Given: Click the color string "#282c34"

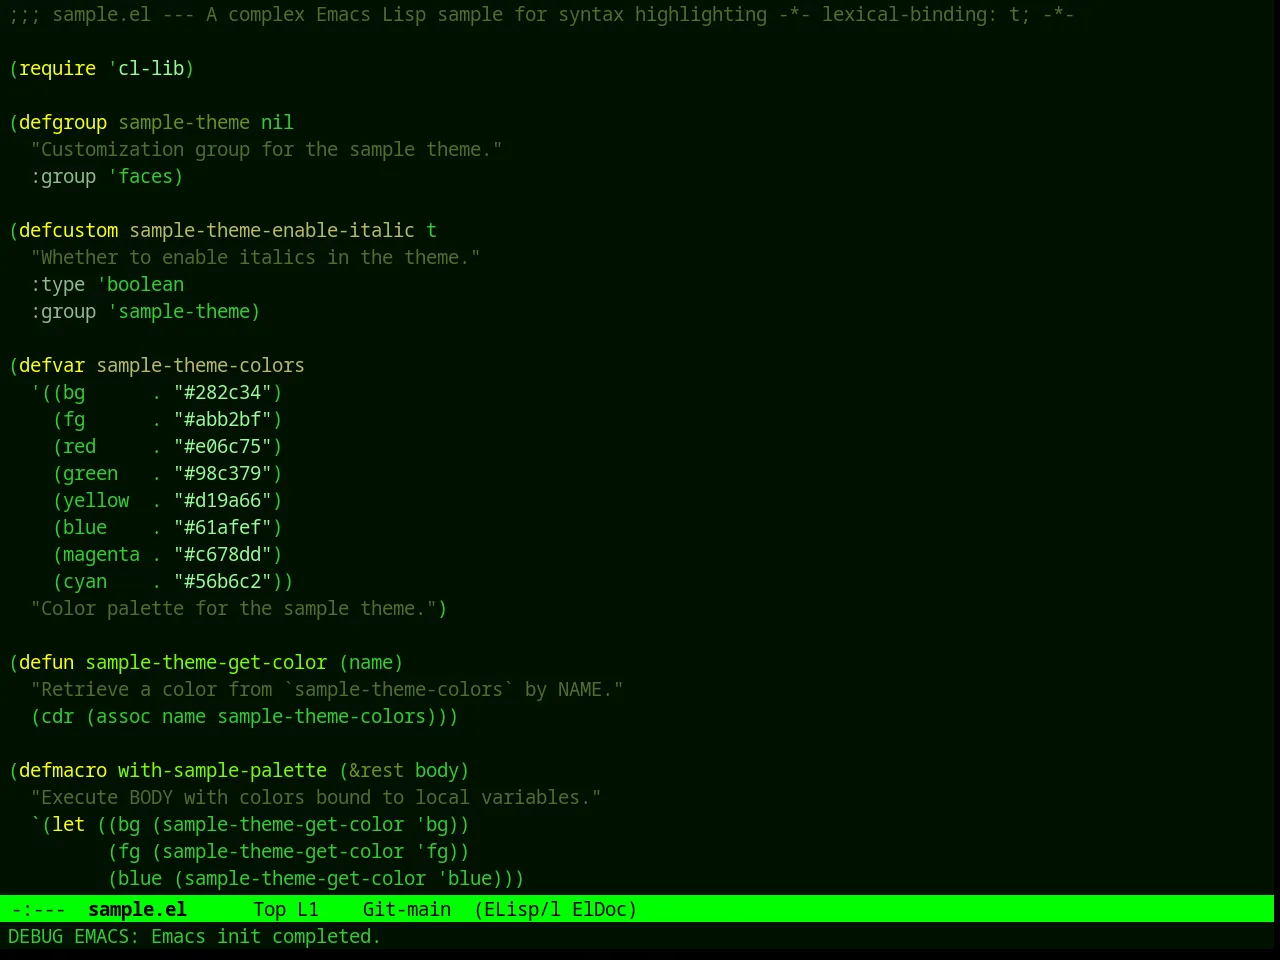Looking at the screenshot, I should click(x=223, y=392).
